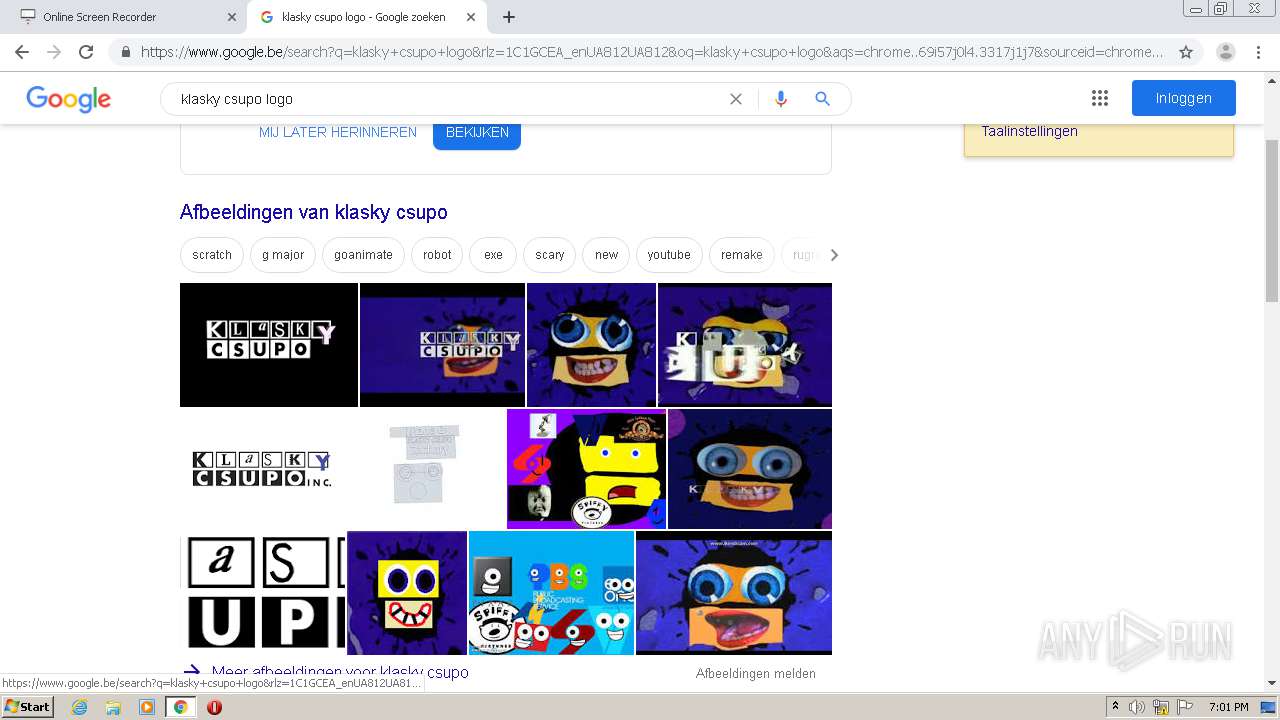Switch to Chrome in the taskbar
1280x720 pixels.
coord(181,707)
